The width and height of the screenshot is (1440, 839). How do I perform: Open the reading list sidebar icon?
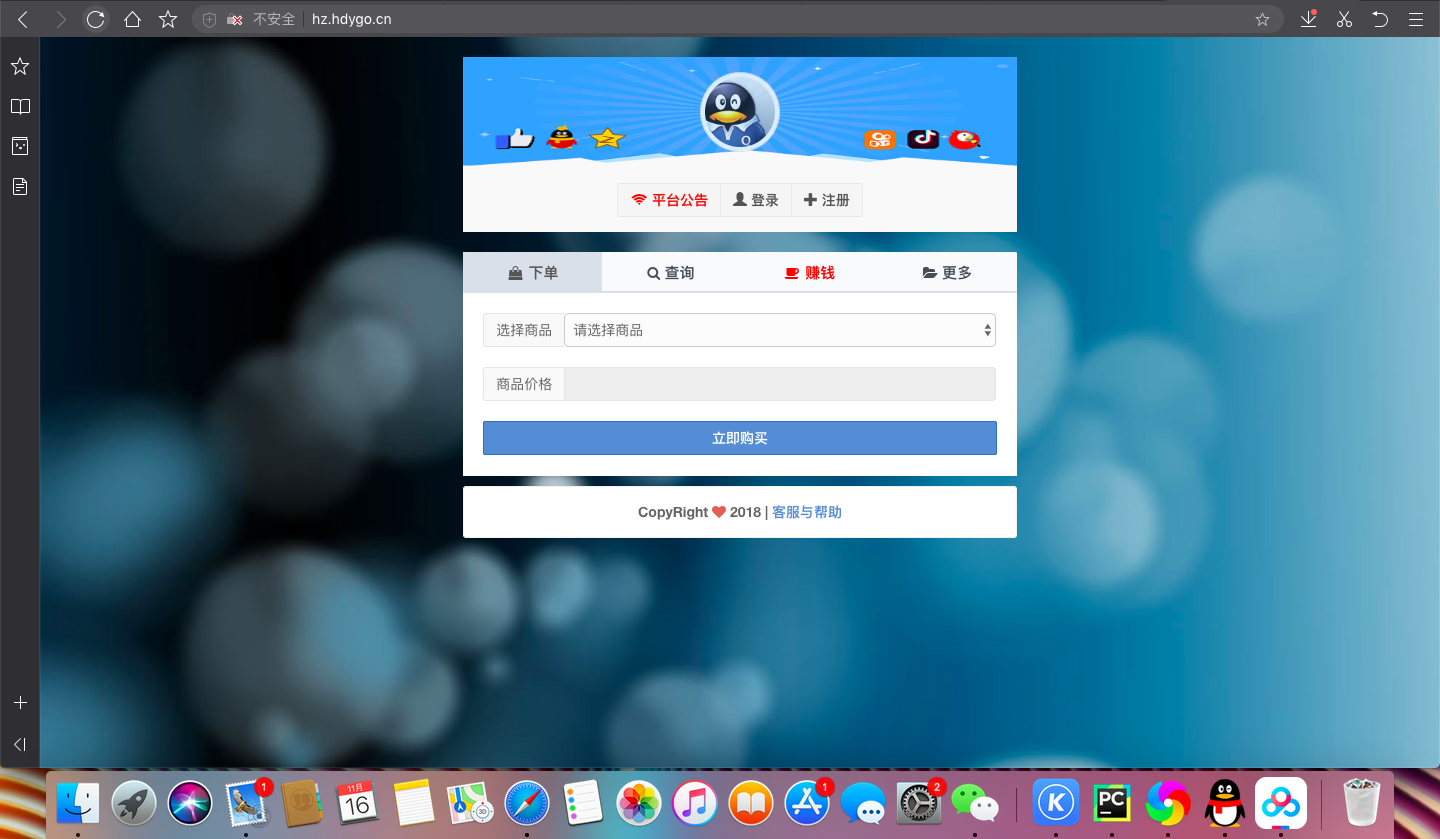pyautogui.click(x=20, y=106)
